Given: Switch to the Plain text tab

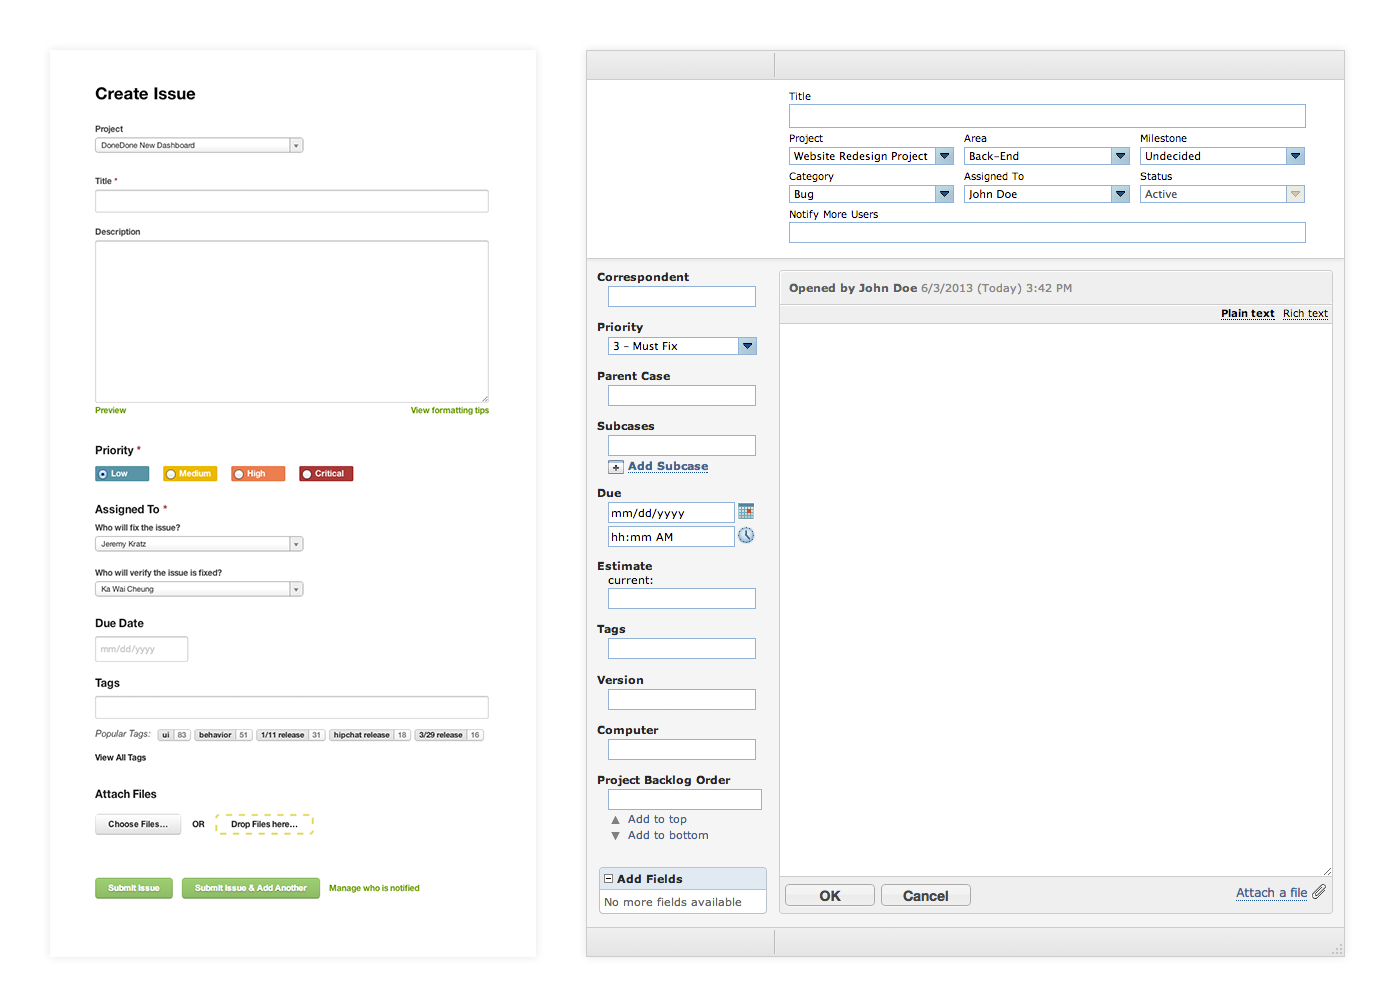Looking at the screenshot, I should [1247, 313].
